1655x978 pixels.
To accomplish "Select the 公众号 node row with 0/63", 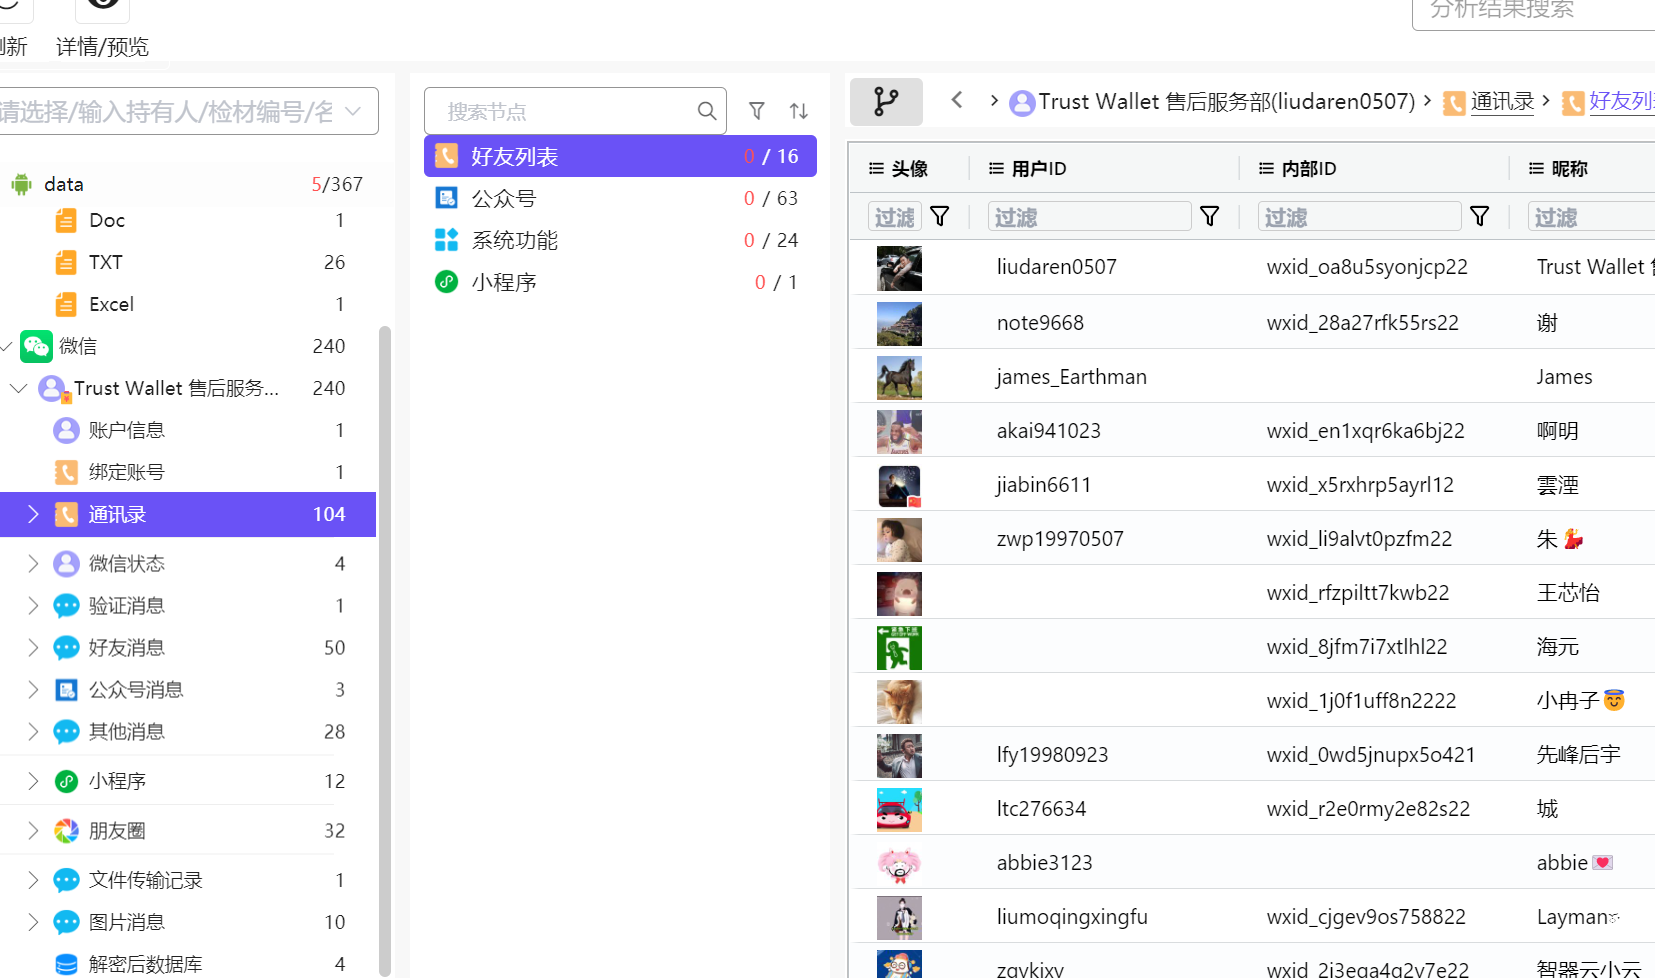I will [620, 198].
